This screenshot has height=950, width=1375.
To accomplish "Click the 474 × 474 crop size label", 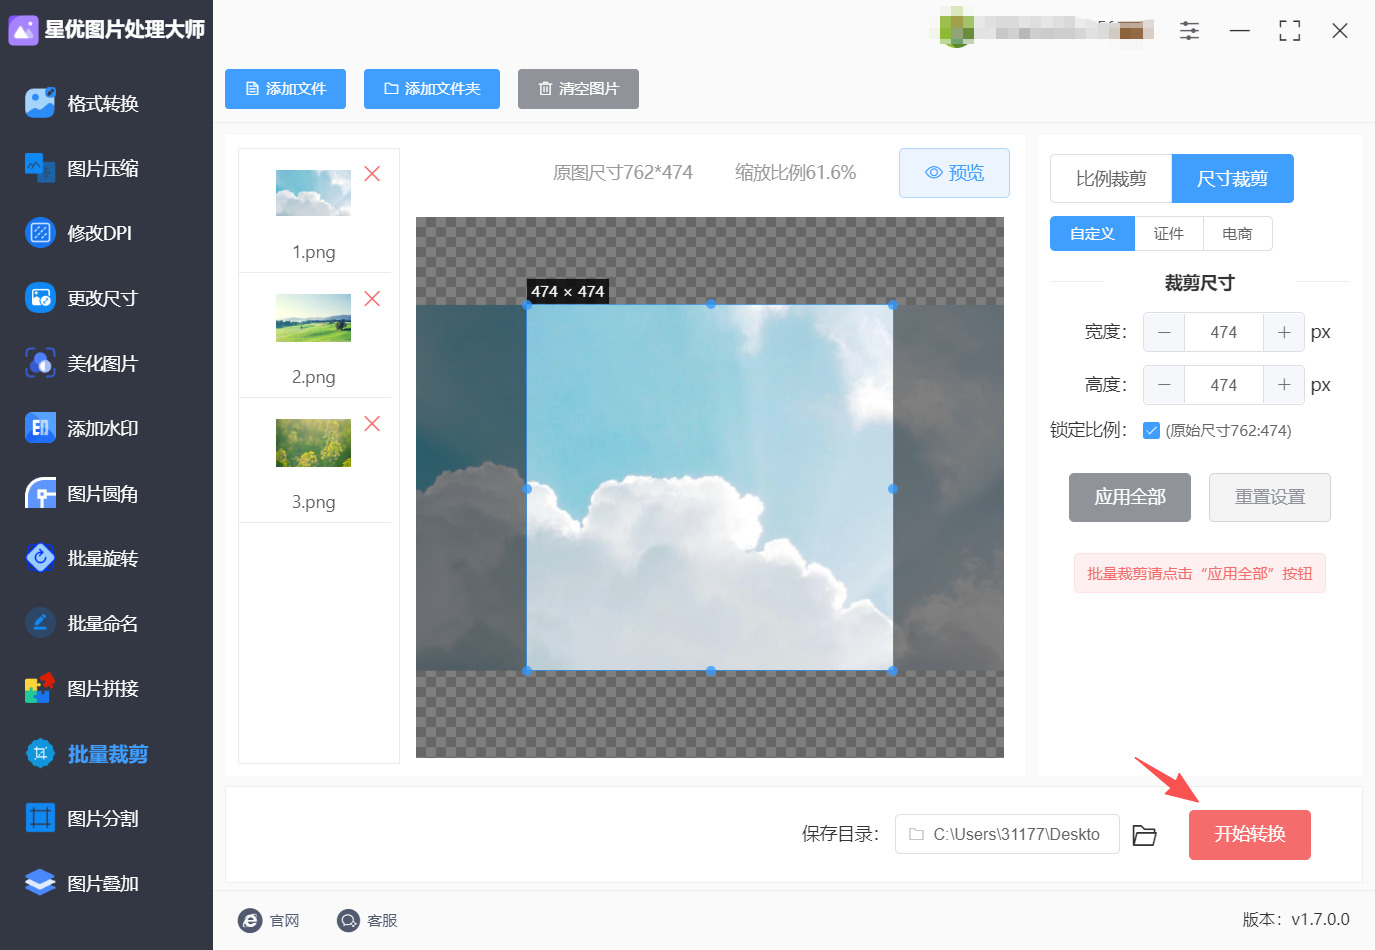I will coord(568,292).
